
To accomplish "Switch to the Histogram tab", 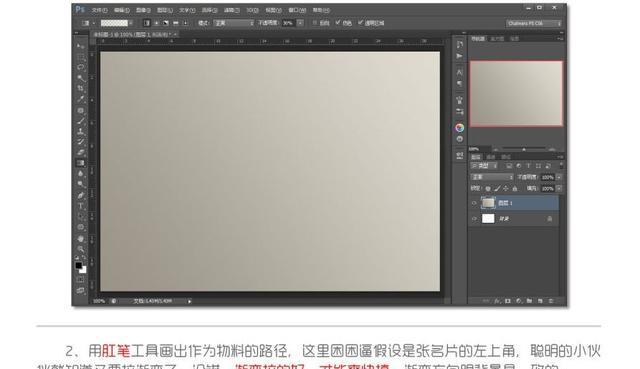I will click(497, 39).
